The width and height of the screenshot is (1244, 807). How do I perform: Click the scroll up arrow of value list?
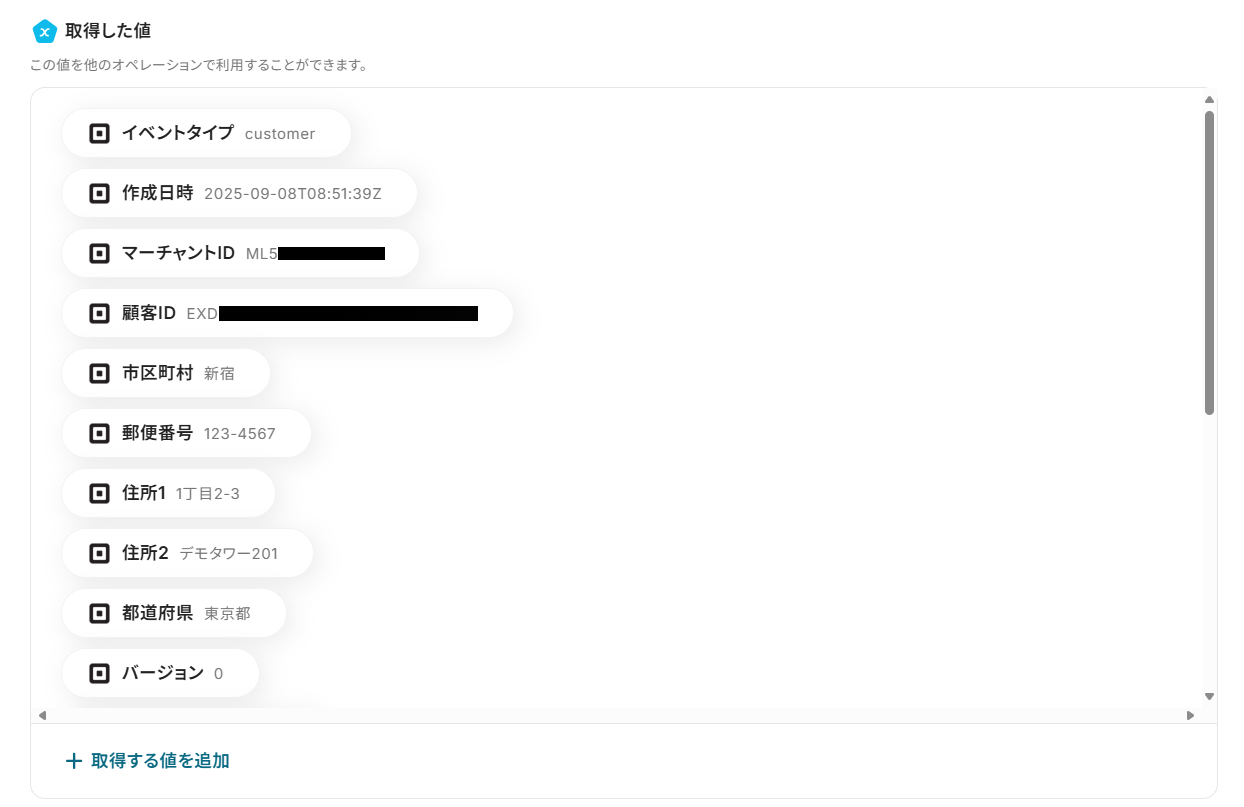tap(1209, 99)
